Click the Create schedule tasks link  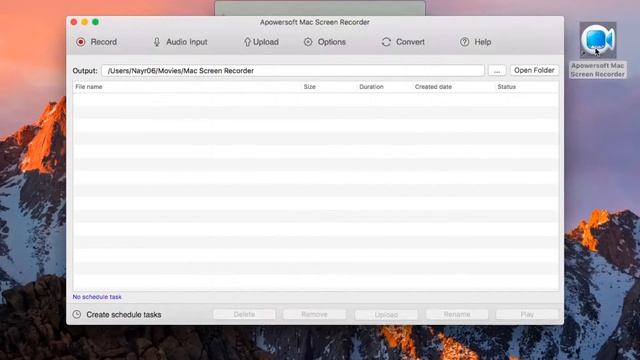click(x=124, y=315)
